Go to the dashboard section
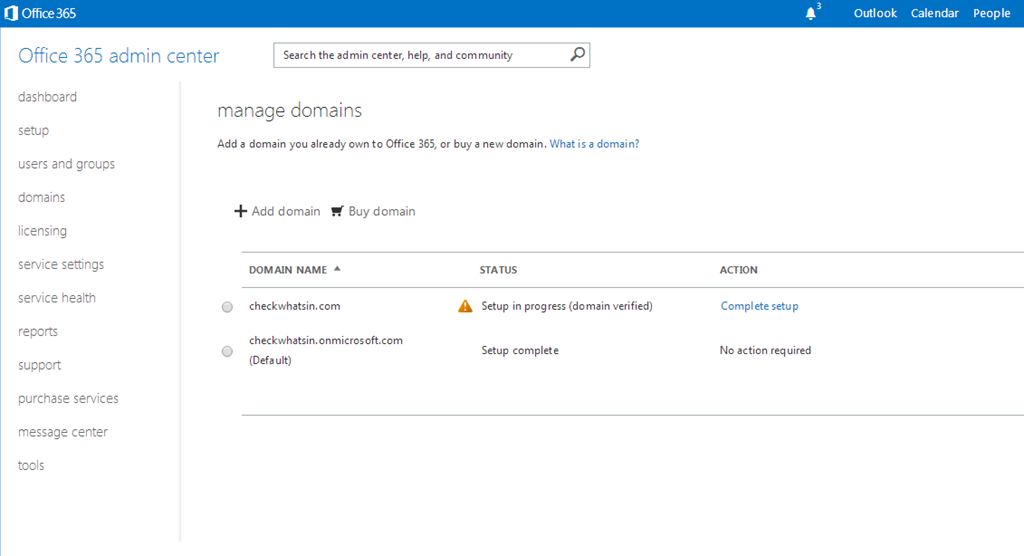Screen dimensions: 1024x556 pos(47,97)
